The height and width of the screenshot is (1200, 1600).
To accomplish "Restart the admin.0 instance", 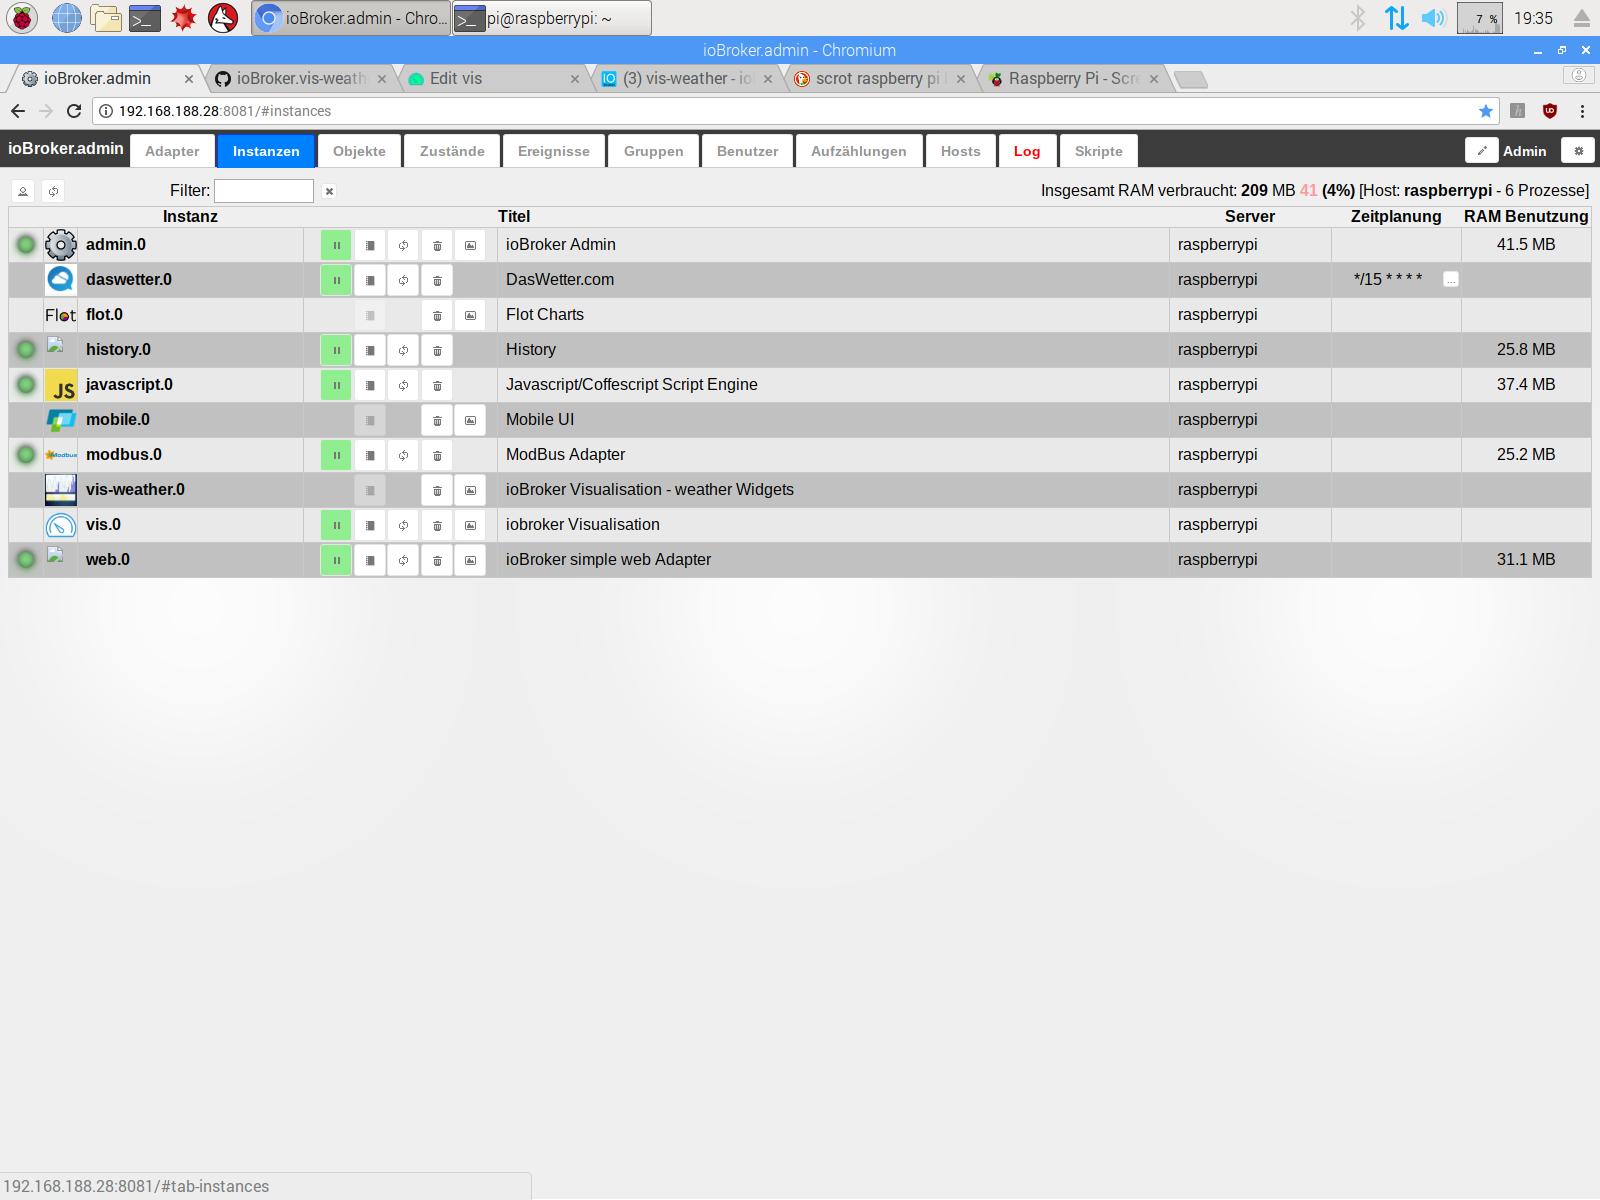I will click(x=403, y=245).
